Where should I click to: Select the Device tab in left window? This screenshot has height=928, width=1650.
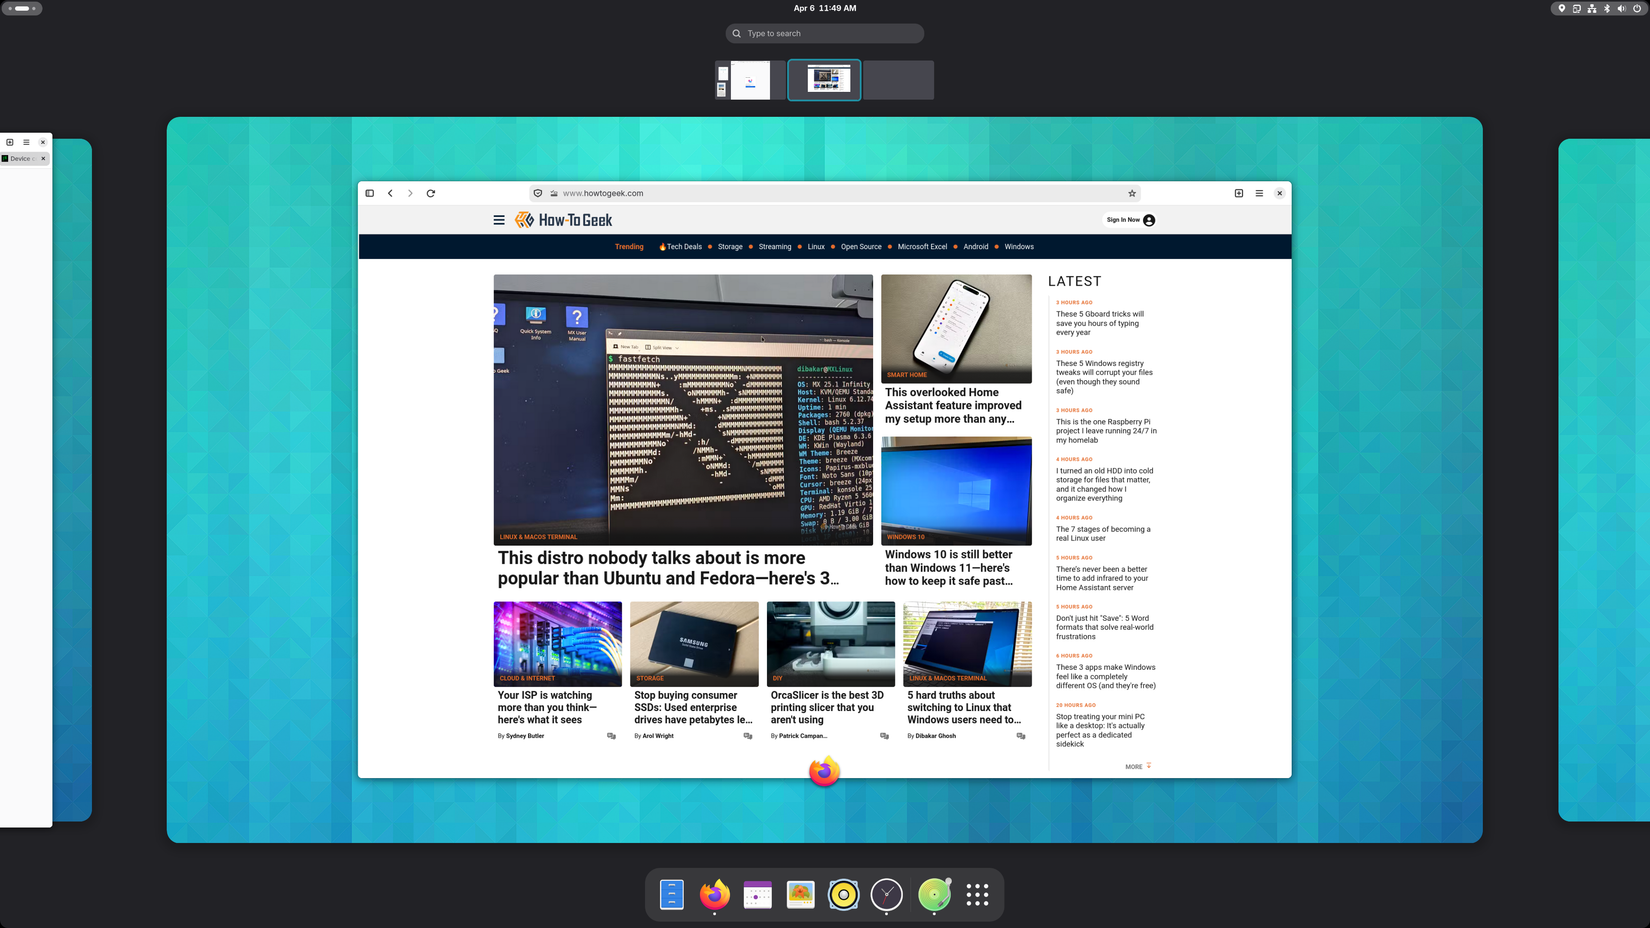click(20, 158)
